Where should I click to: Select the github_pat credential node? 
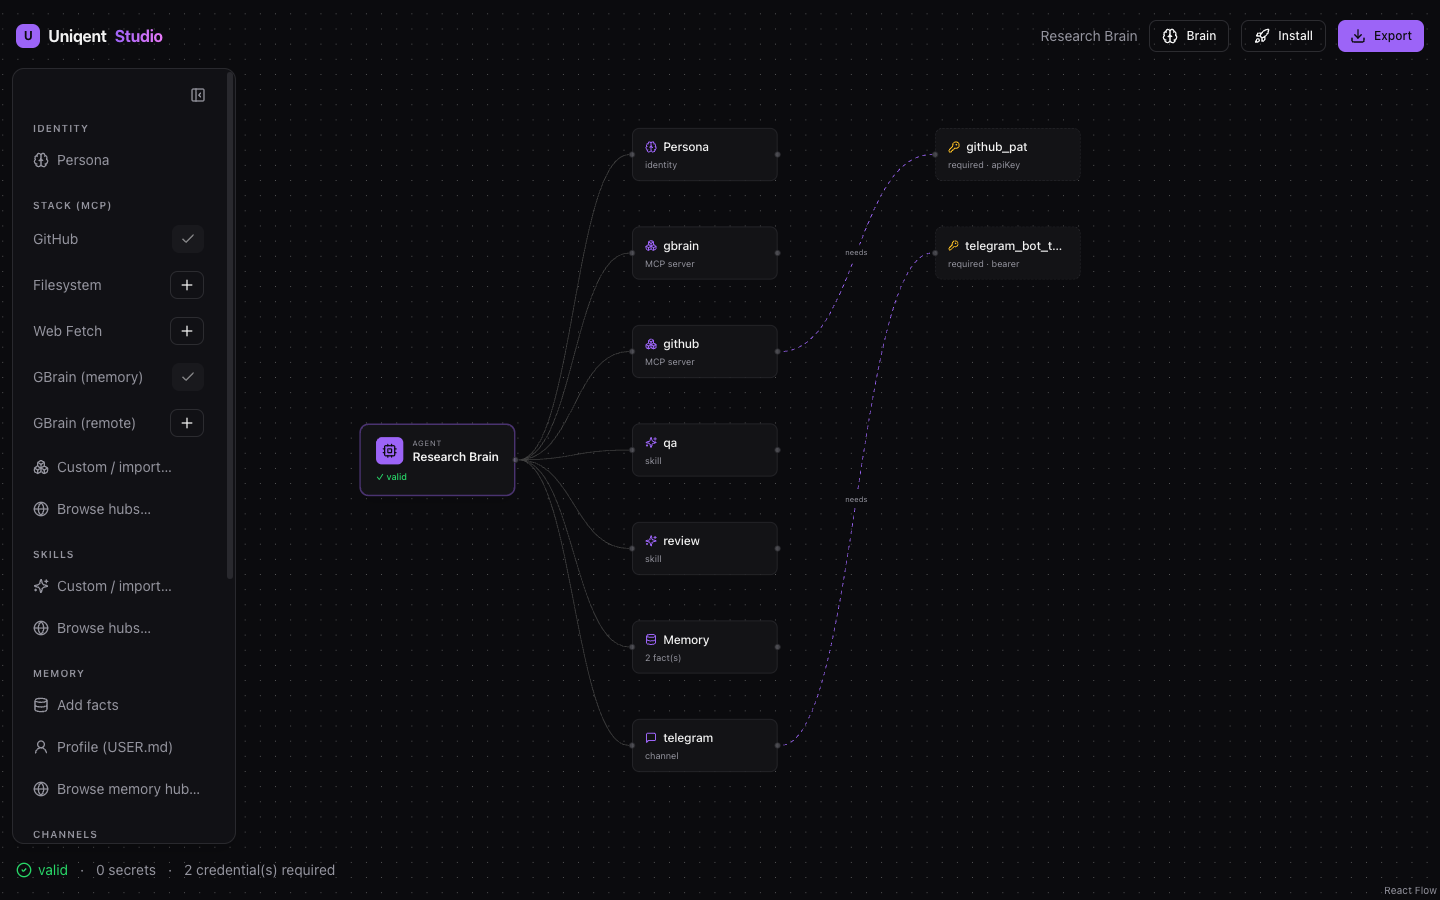[1008, 155]
